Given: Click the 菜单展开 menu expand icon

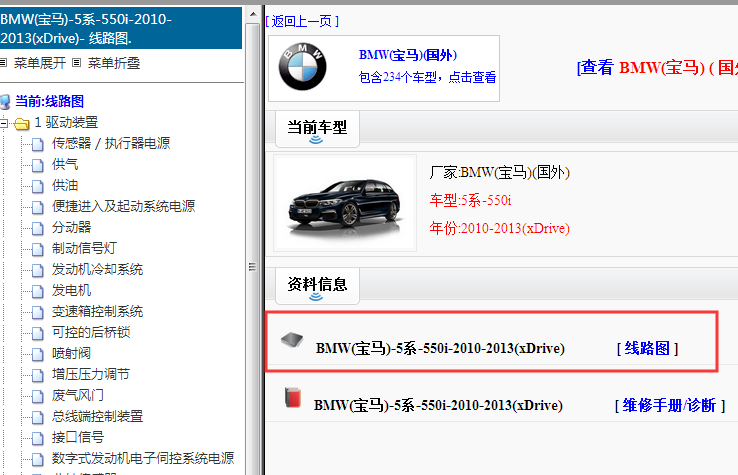Looking at the screenshot, I should click(x=3, y=63).
